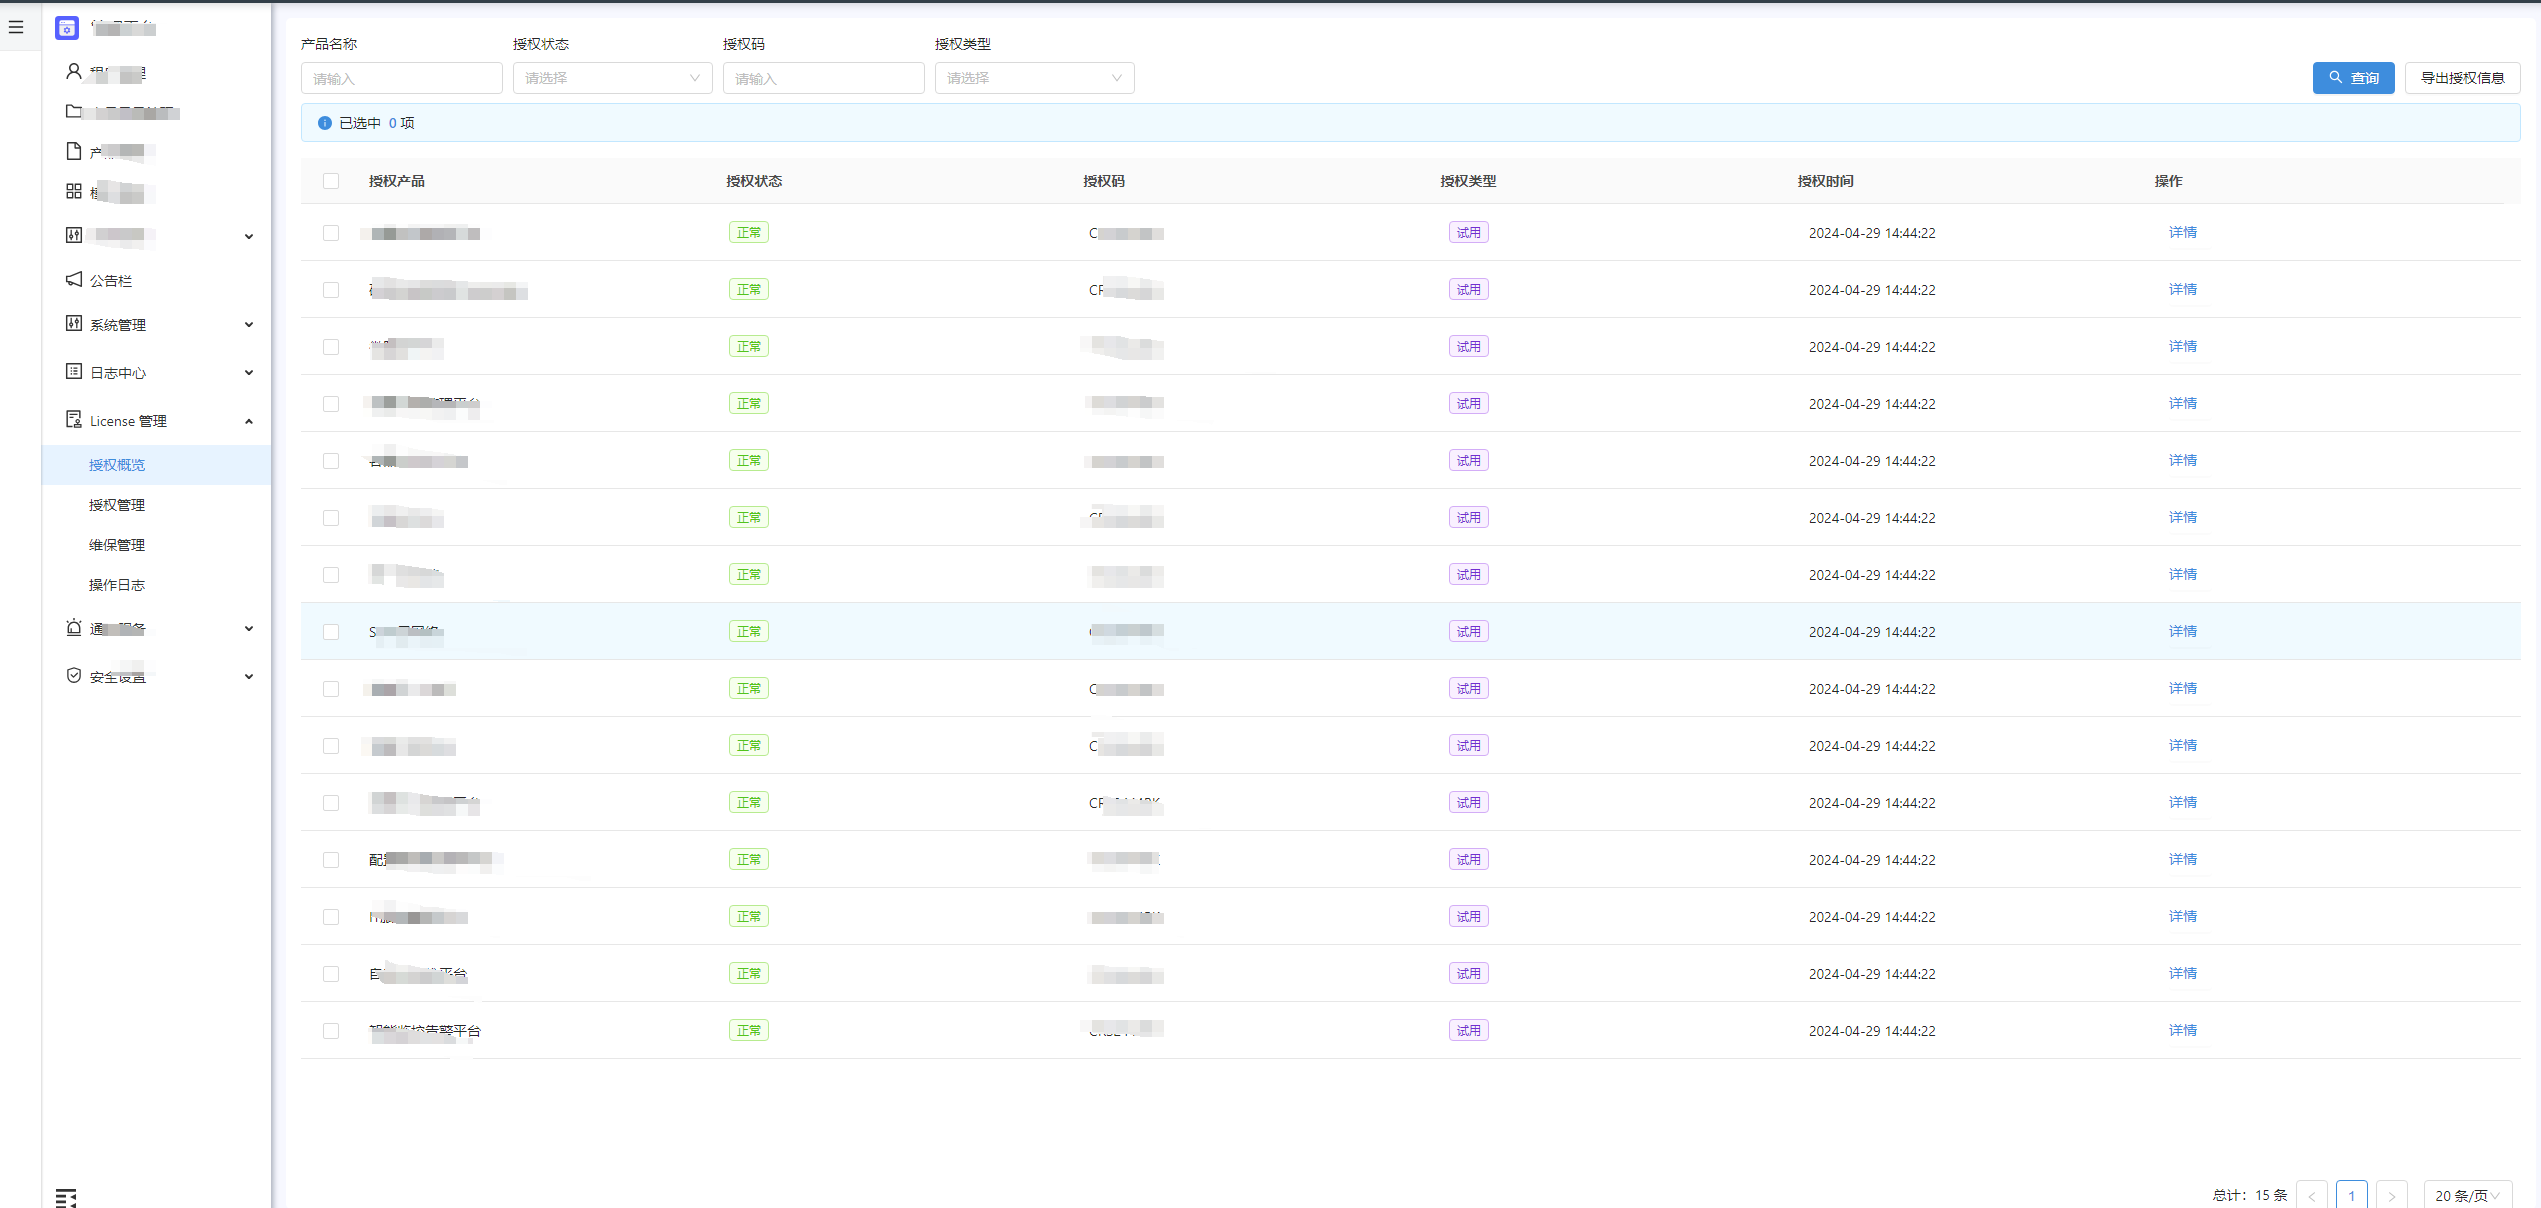Select all rows with the header checkbox
Screen dimensions: 2541x1208
(x=331, y=181)
